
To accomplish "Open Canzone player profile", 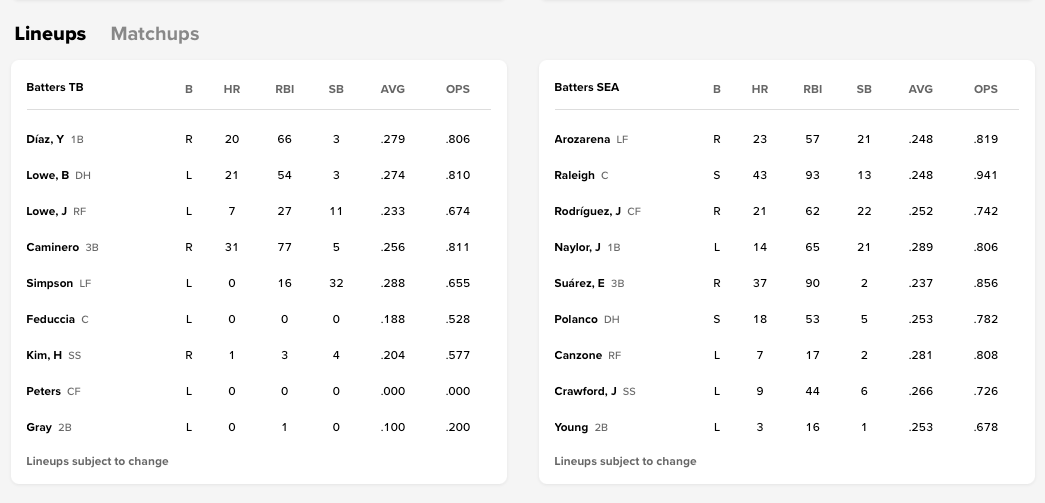I will pyautogui.click(x=578, y=355).
